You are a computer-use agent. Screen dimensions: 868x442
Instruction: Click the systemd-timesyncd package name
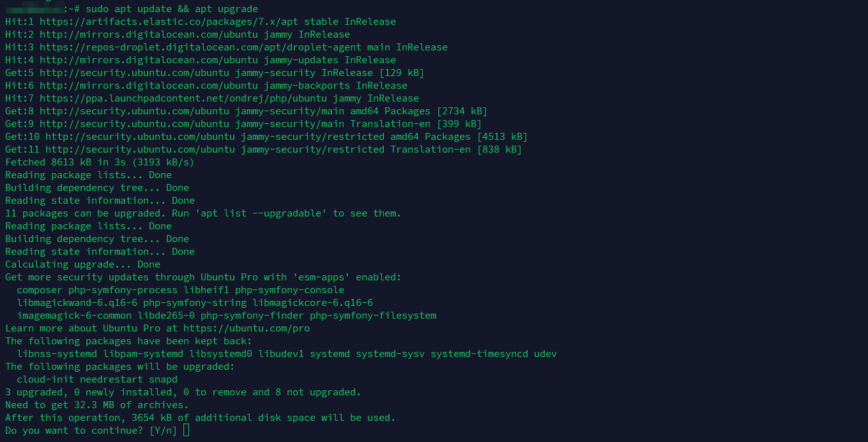click(x=478, y=353)
